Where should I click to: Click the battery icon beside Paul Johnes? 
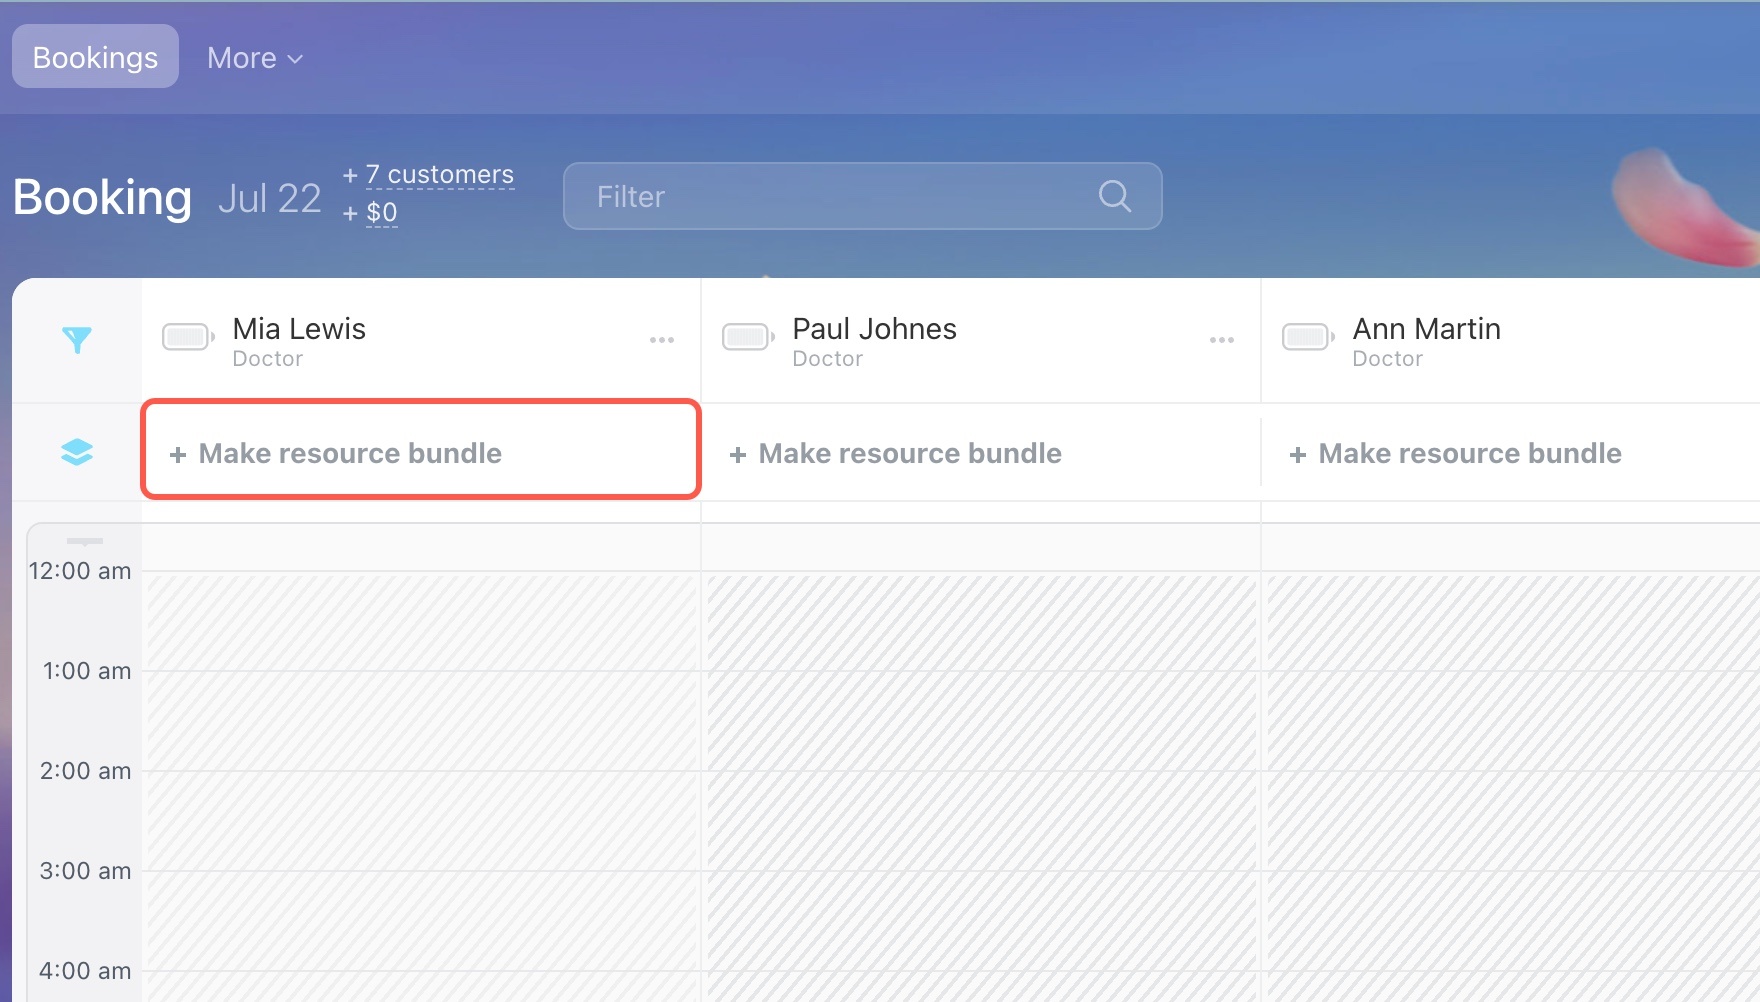(747, 338)
